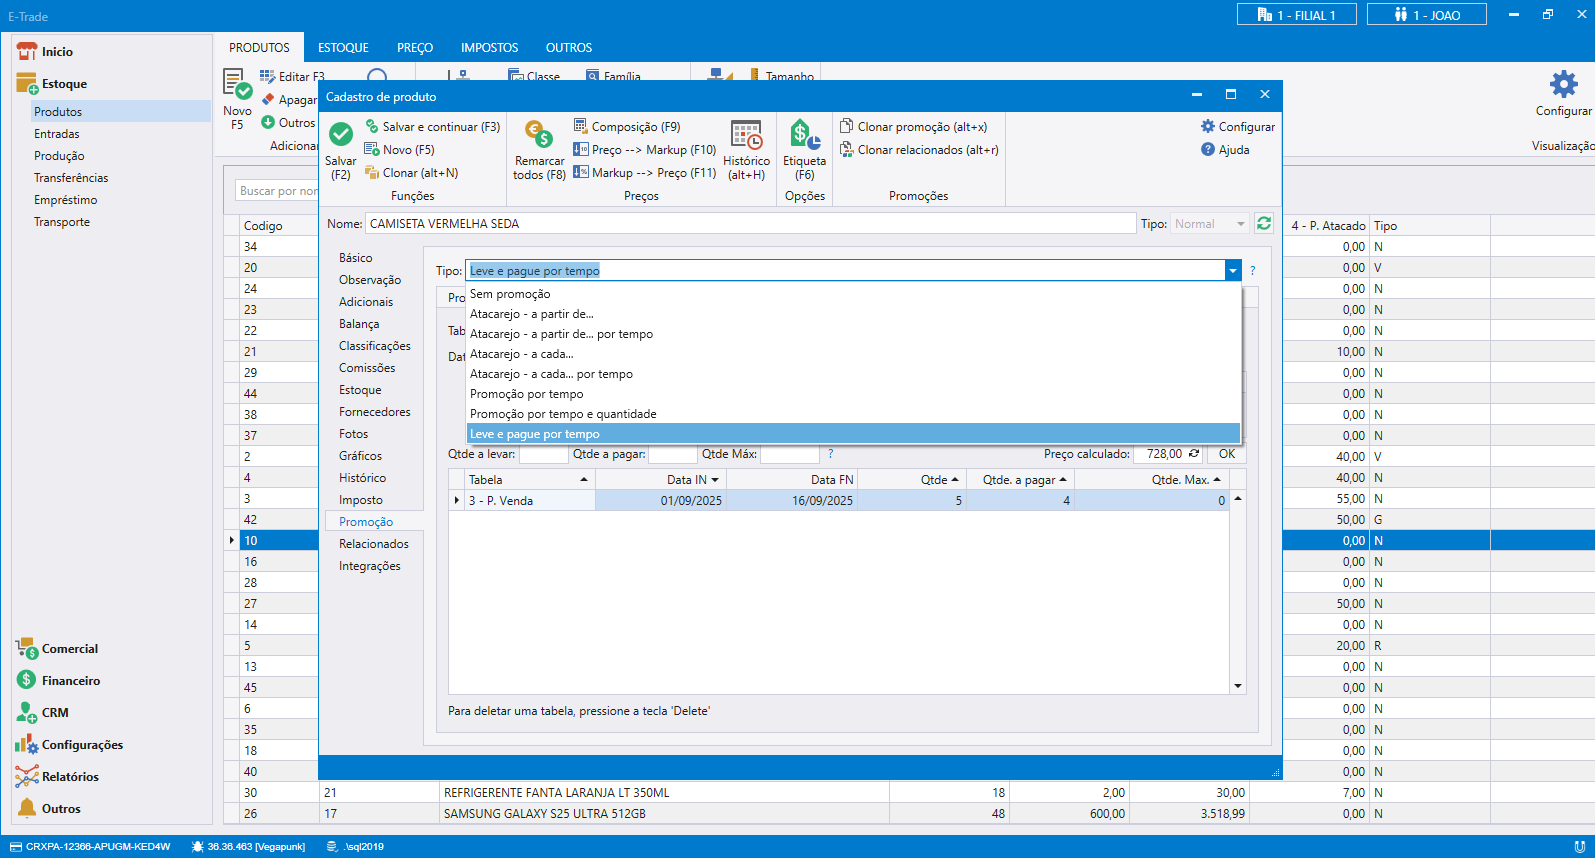1595x858 pixels.
Task: Click Salvar e continuar (F3)
Action: coord(432,127)
